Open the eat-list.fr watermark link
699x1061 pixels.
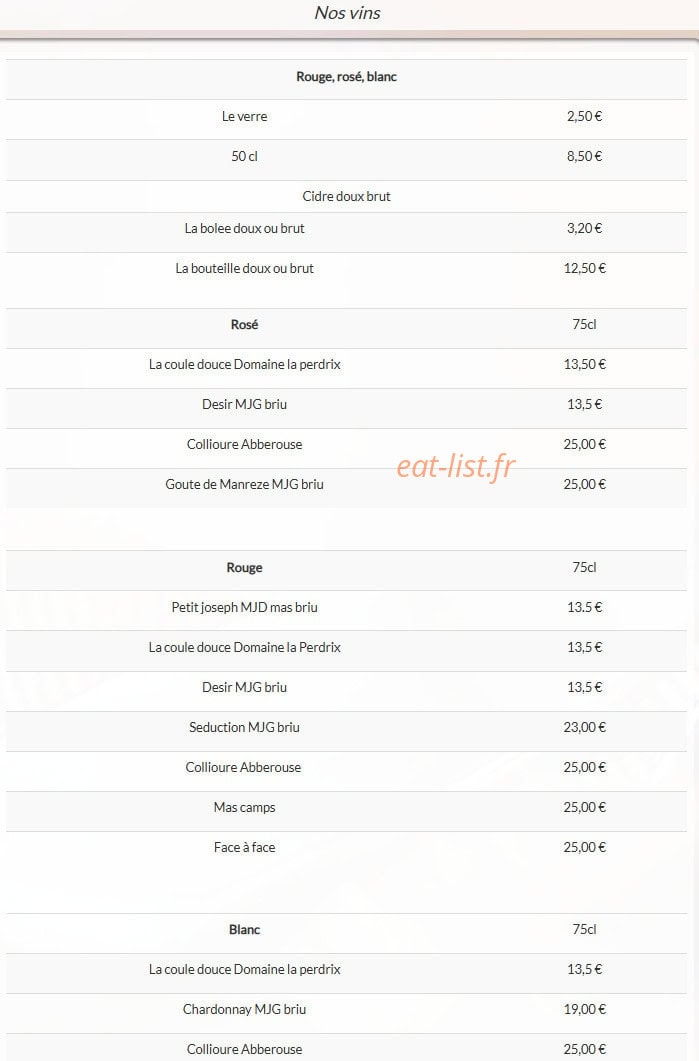tap(455, 466)
